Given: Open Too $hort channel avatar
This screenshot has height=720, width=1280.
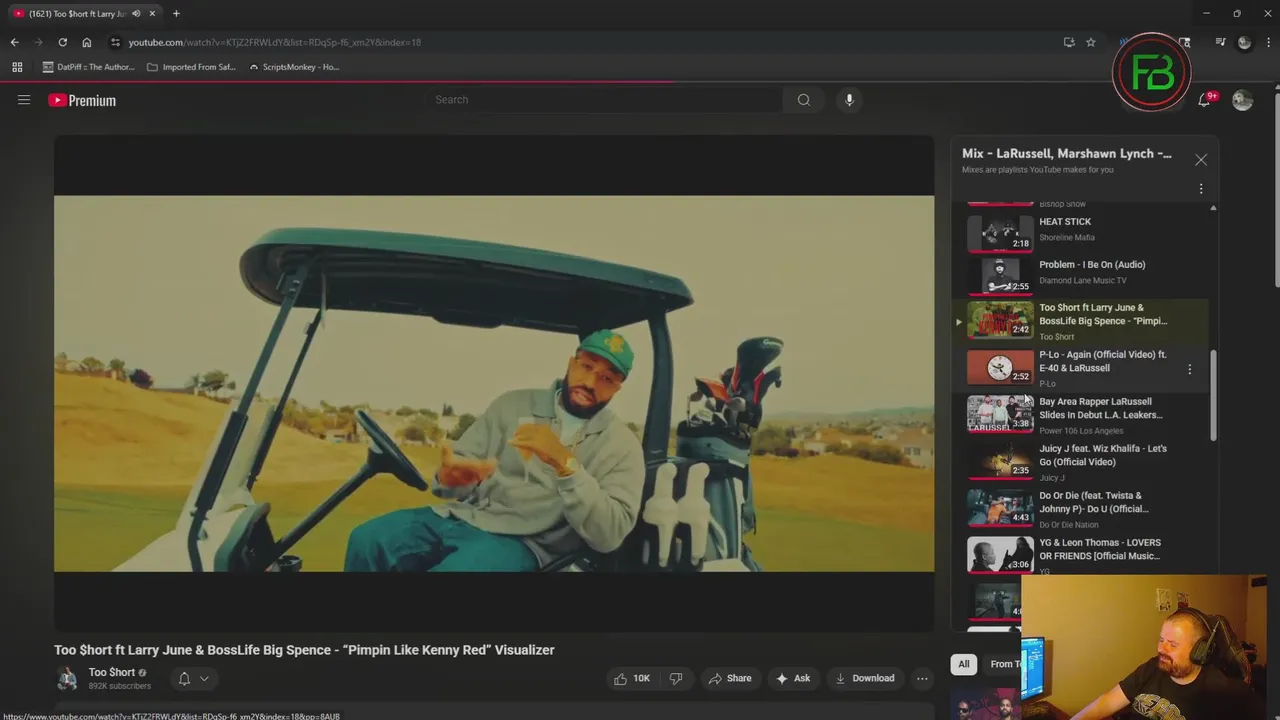Looking at the screenshot, I should click(x=67, y=678).
